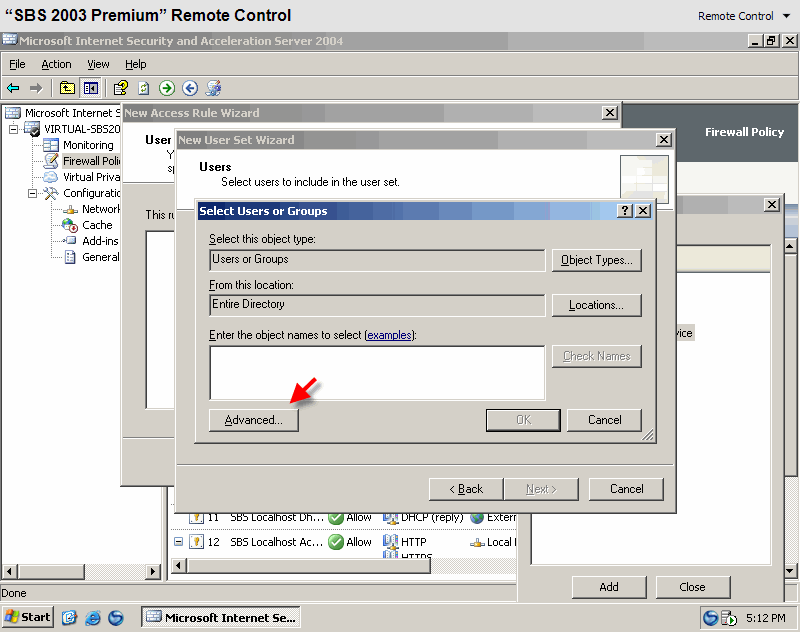Click the Start button
Screen dimensions: 800x632
coord(28,617)
